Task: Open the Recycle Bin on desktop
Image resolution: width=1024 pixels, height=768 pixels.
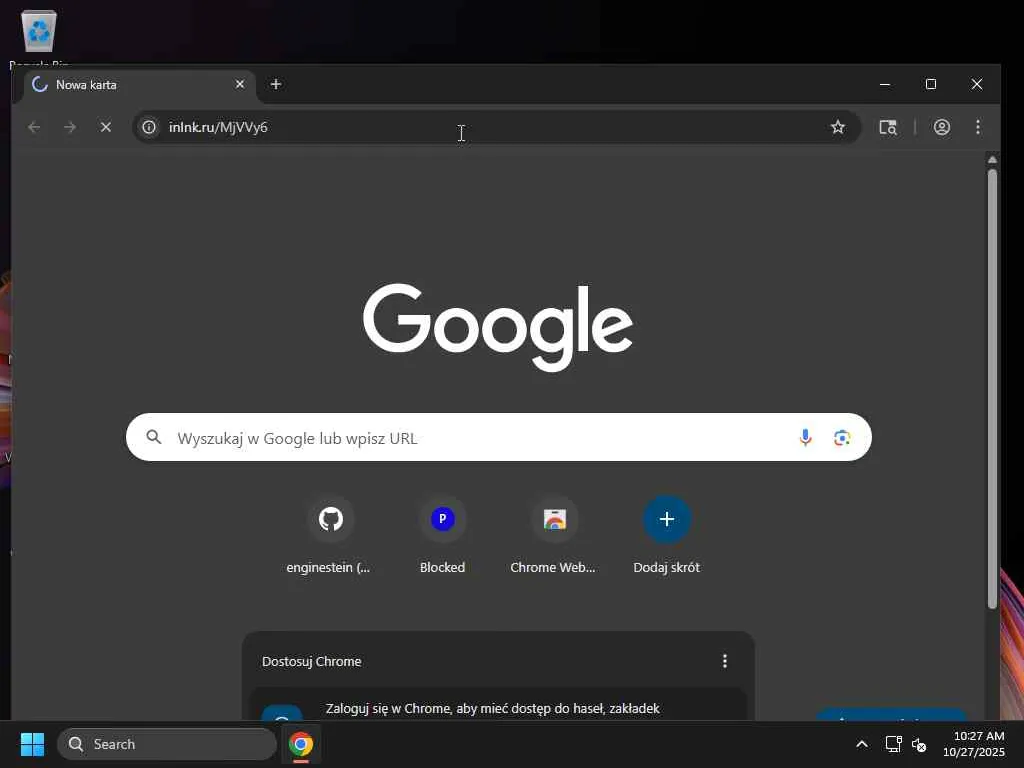Action: click(x=39, y=38)
